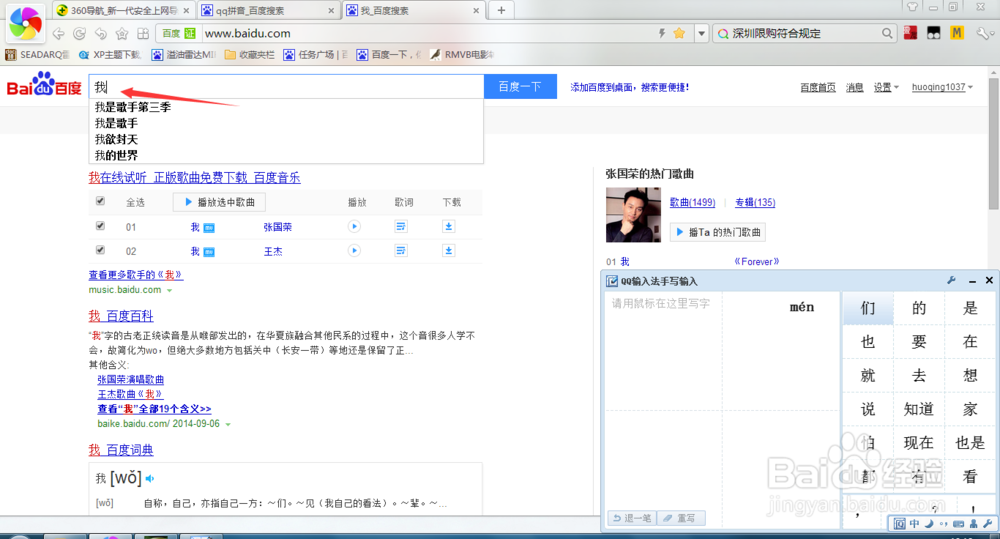The image size is (1000, 539).
Task: Open the yellow M extension icon
Action: (x=957, y=33)
